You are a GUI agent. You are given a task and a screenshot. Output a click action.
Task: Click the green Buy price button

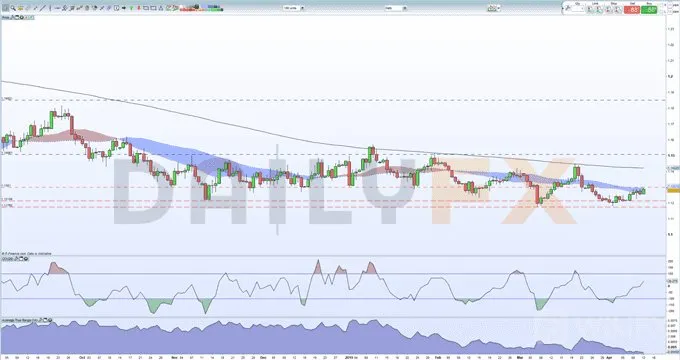pos(649,10)
